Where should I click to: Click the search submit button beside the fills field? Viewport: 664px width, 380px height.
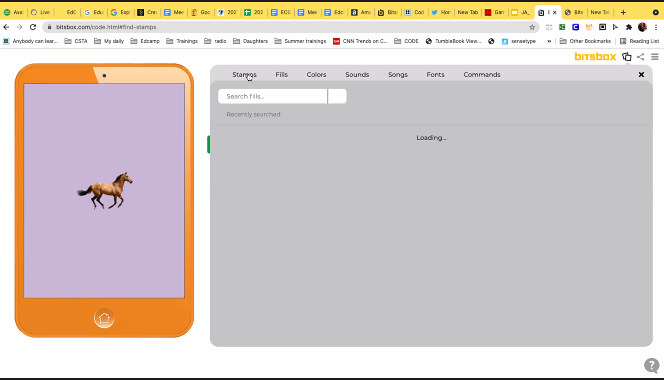337,96
